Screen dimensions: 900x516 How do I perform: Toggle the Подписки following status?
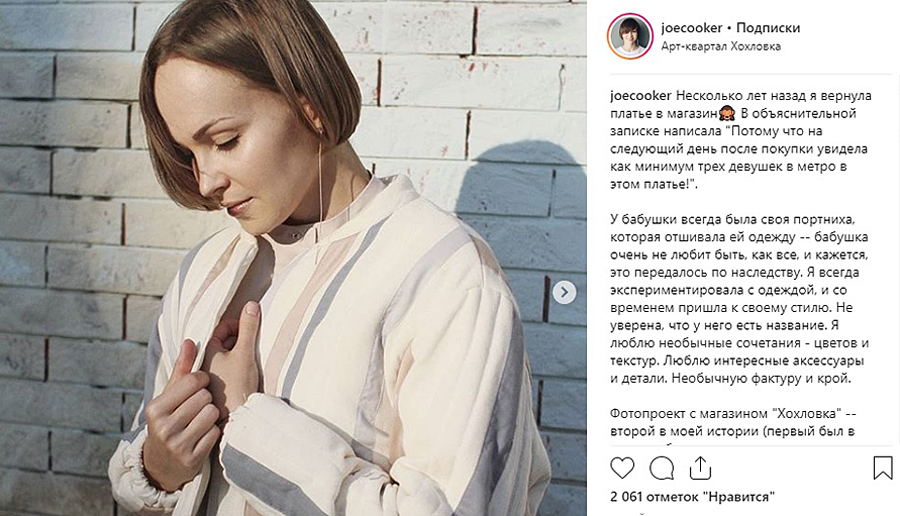(x=768, y=28)
